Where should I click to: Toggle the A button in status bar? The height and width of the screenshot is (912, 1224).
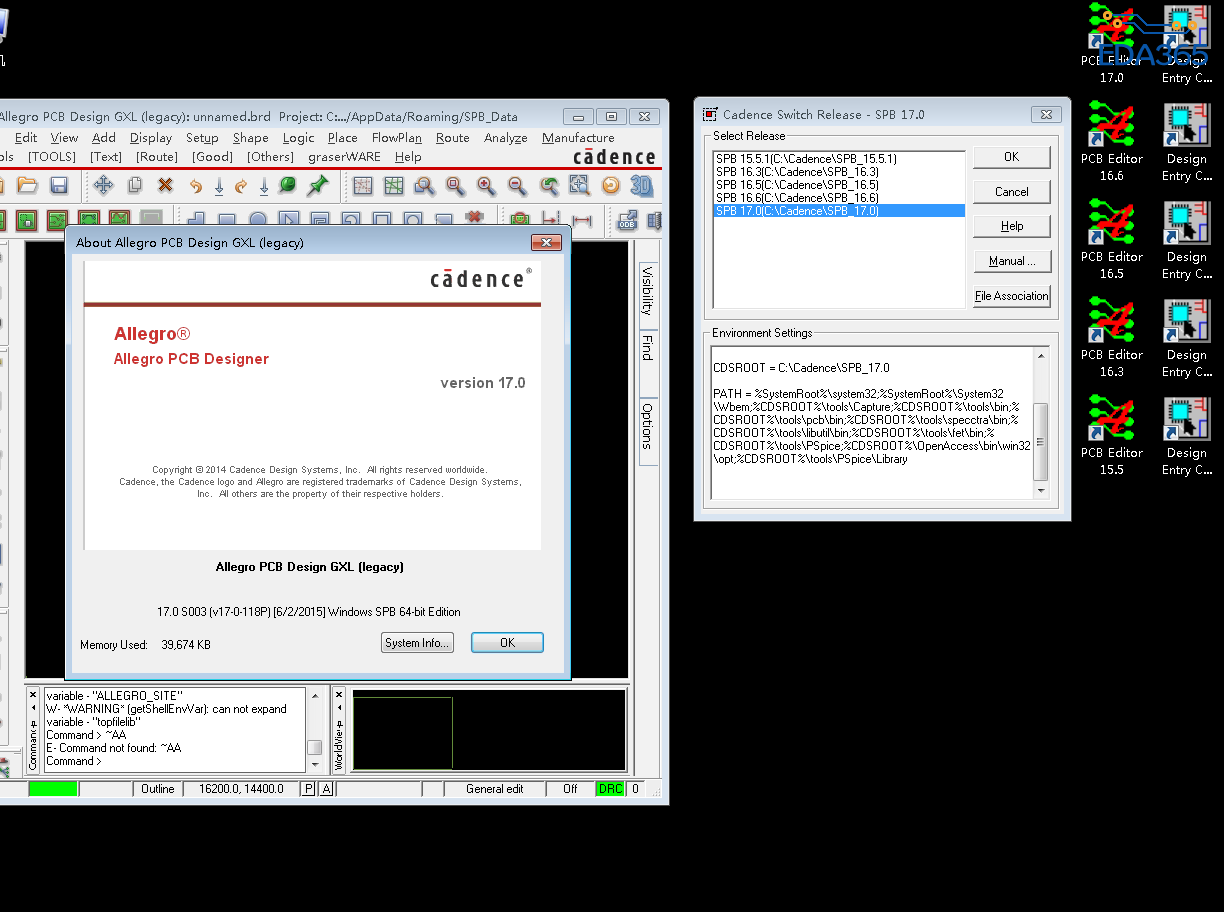click(x=326, y=789)
